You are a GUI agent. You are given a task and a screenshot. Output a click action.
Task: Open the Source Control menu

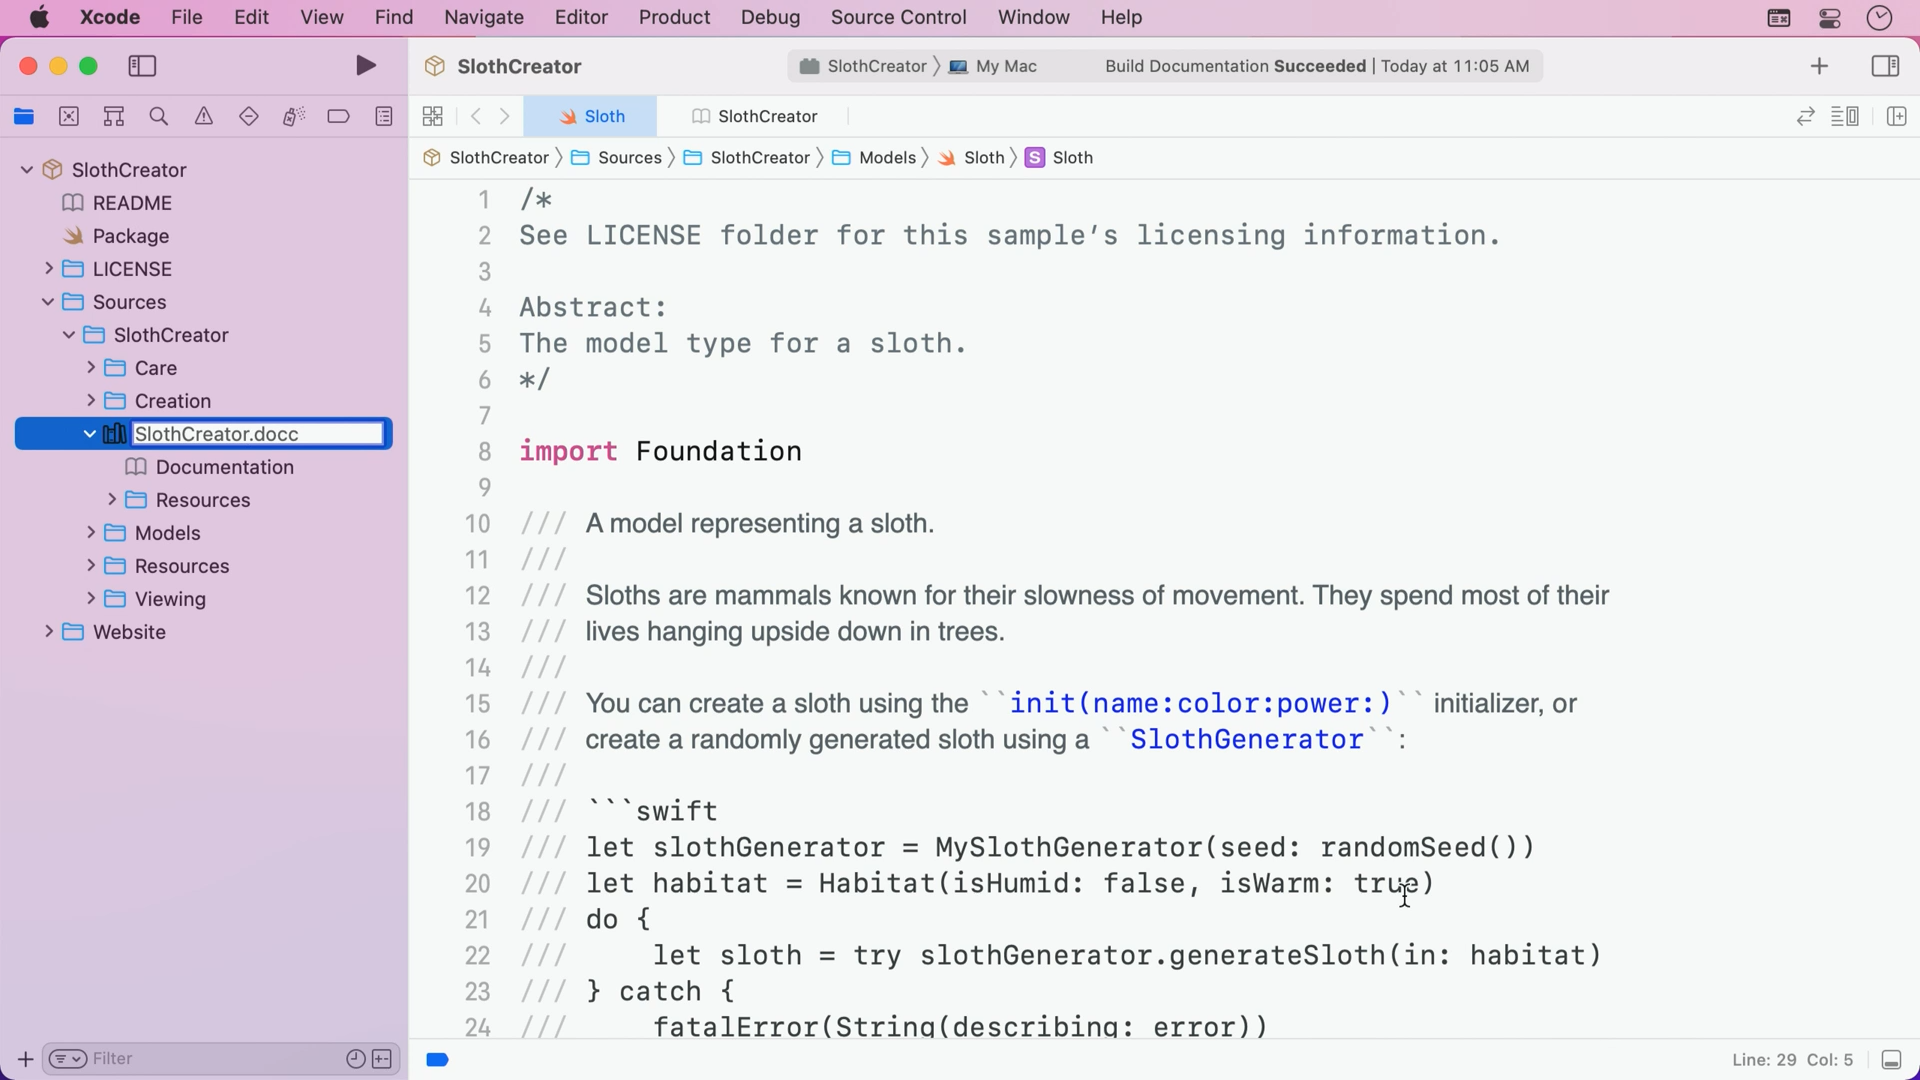coord(898,17)
